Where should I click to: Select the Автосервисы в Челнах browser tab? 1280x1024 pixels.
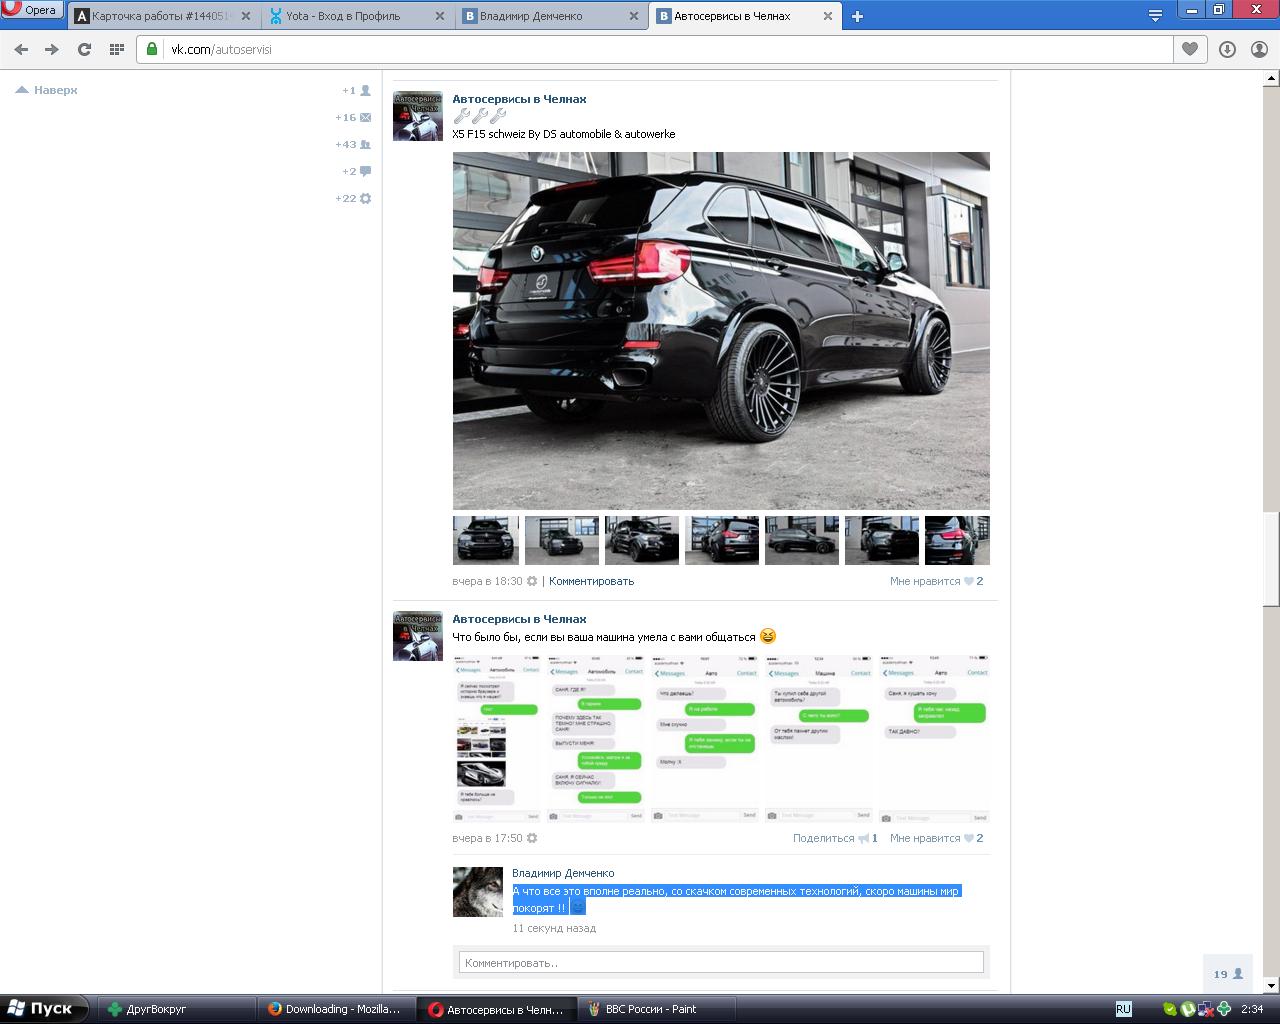(x=746, y=16)
